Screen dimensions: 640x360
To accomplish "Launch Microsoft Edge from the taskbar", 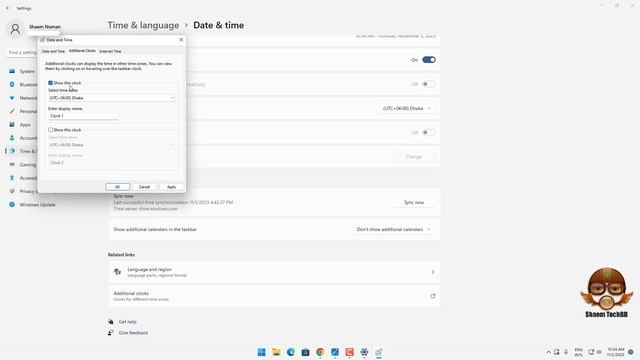I will pyautogui.click(x=291, y=352).
